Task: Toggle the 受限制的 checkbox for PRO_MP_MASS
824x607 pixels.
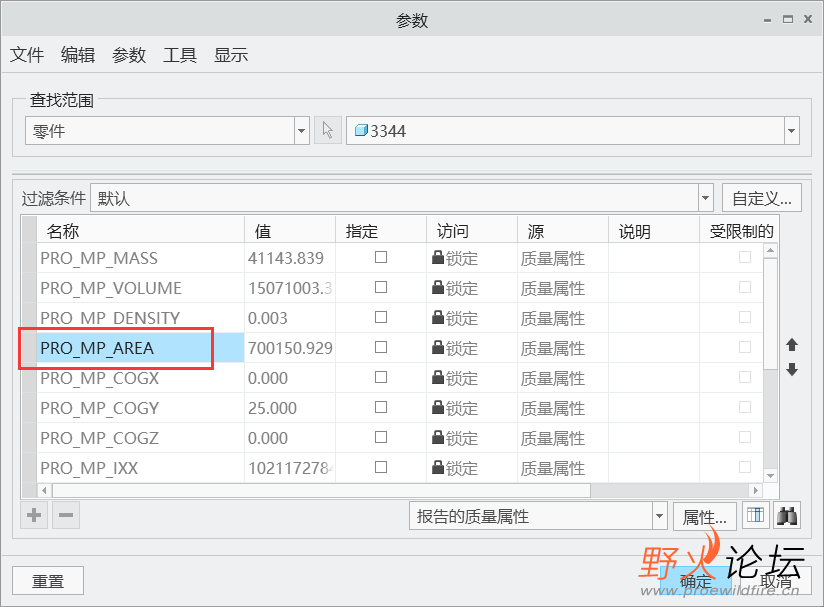Action: (745, 257)
